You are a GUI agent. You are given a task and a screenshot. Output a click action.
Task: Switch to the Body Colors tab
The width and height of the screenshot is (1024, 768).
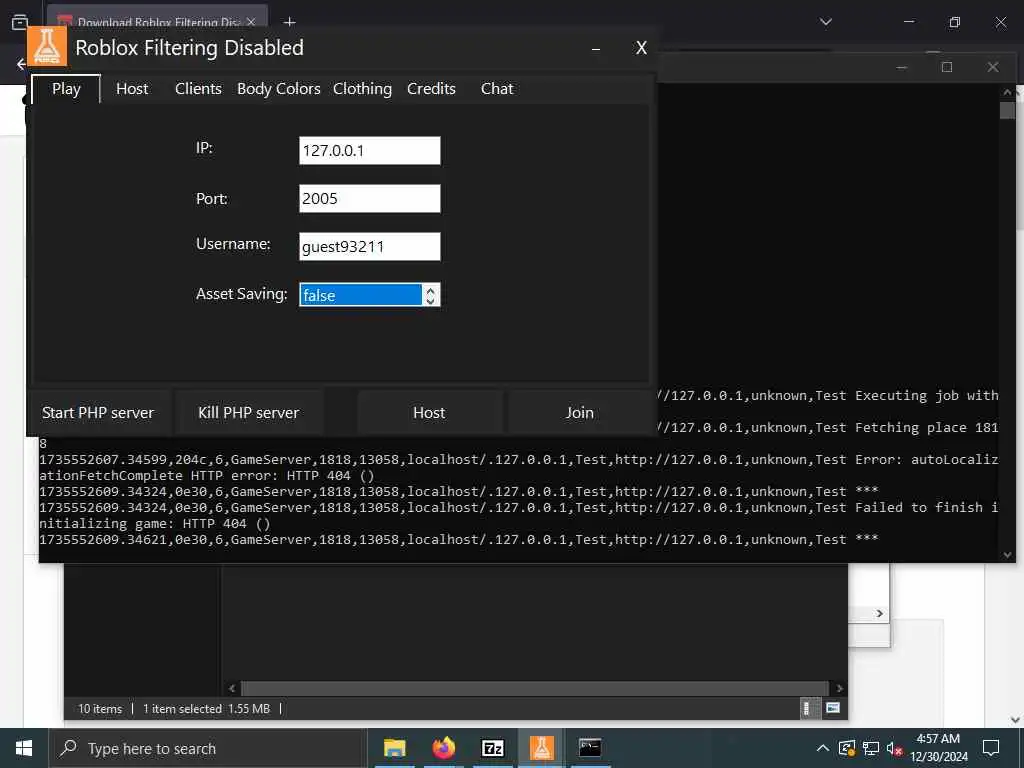(278, 89)
